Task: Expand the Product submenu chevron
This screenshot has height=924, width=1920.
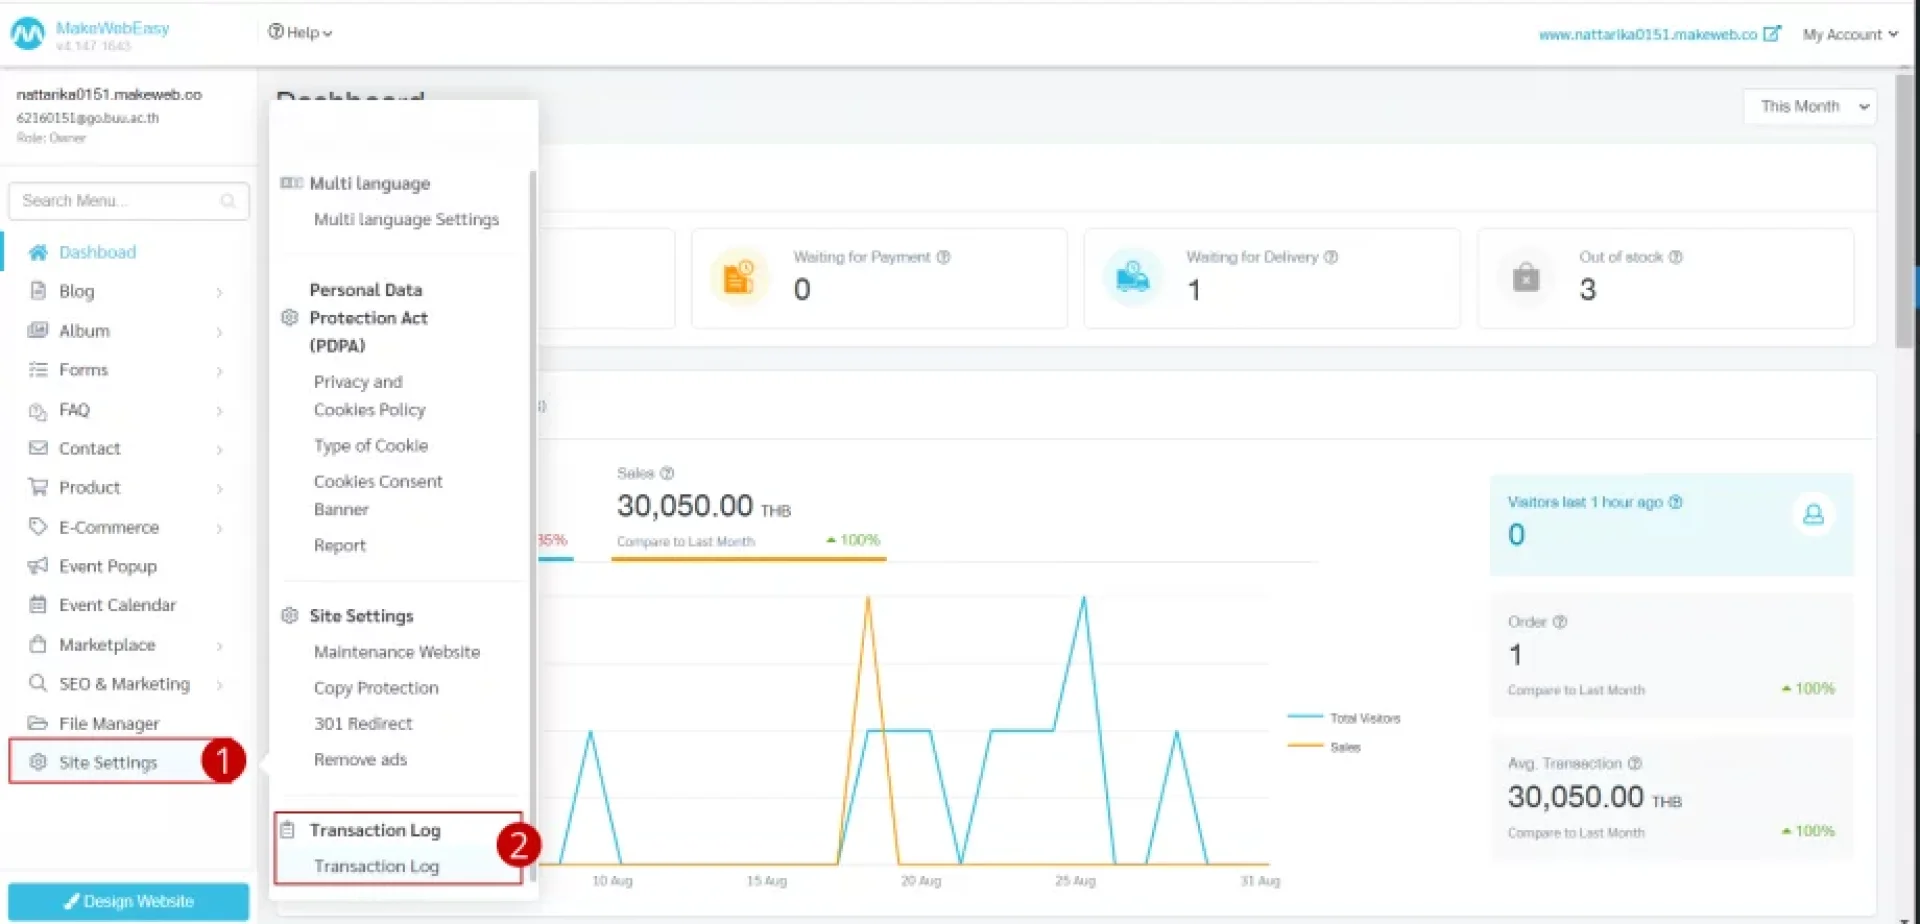Action: (219, 489)
